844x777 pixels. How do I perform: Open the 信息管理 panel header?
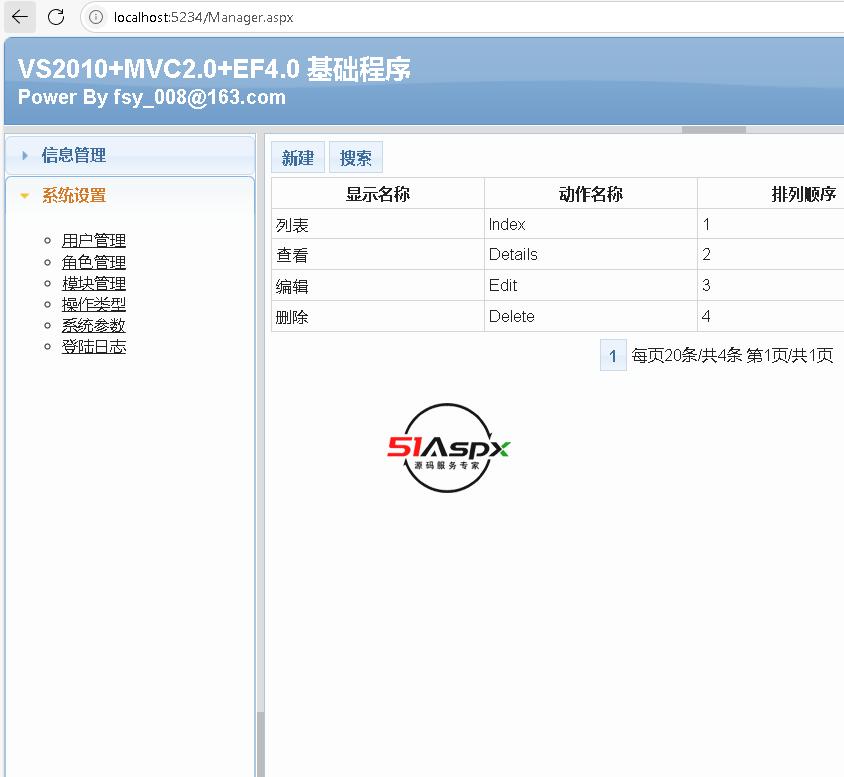pyautogui.click(x=130, y=156)
